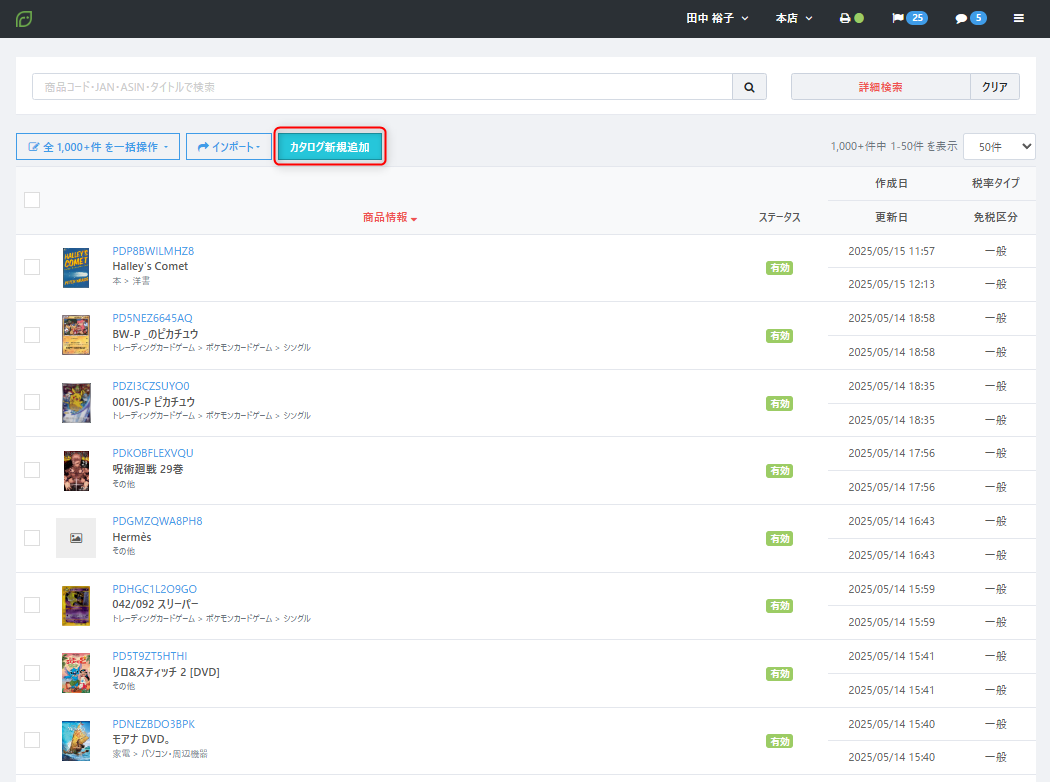Sort by 商品情報 column header
The image size is (1050, 782).
click(389, 217)
